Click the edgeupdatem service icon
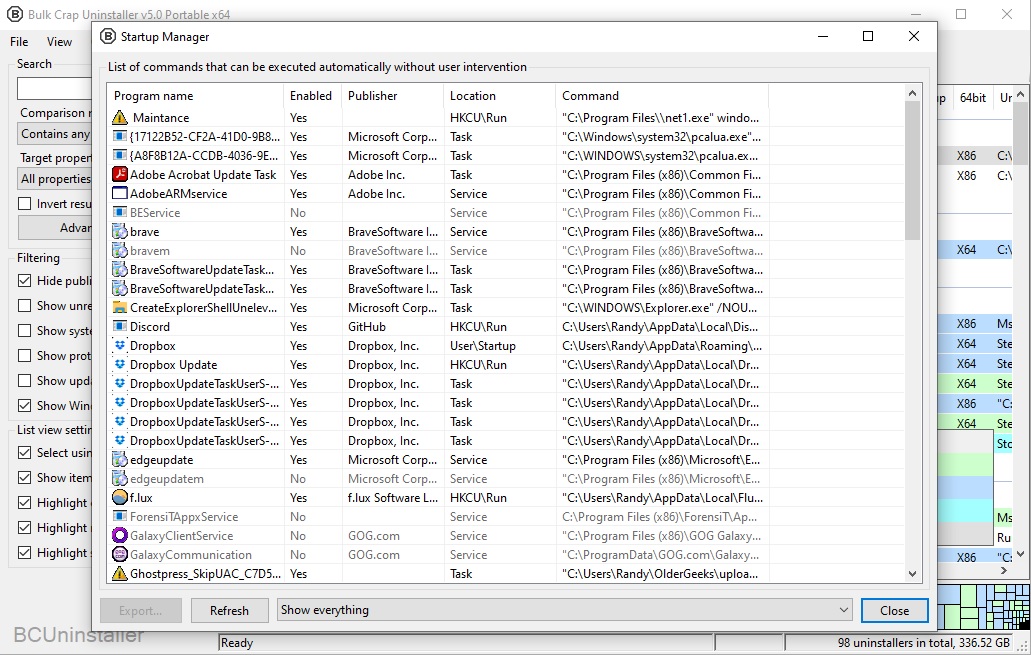 click(120, 479)
